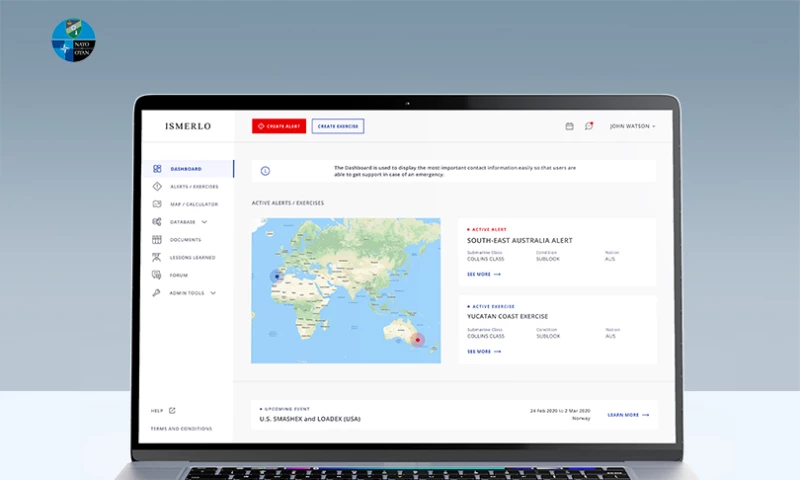Select Dashboard in the sidebar
This screenshot has width=800, height=480.
coord(188,169)
